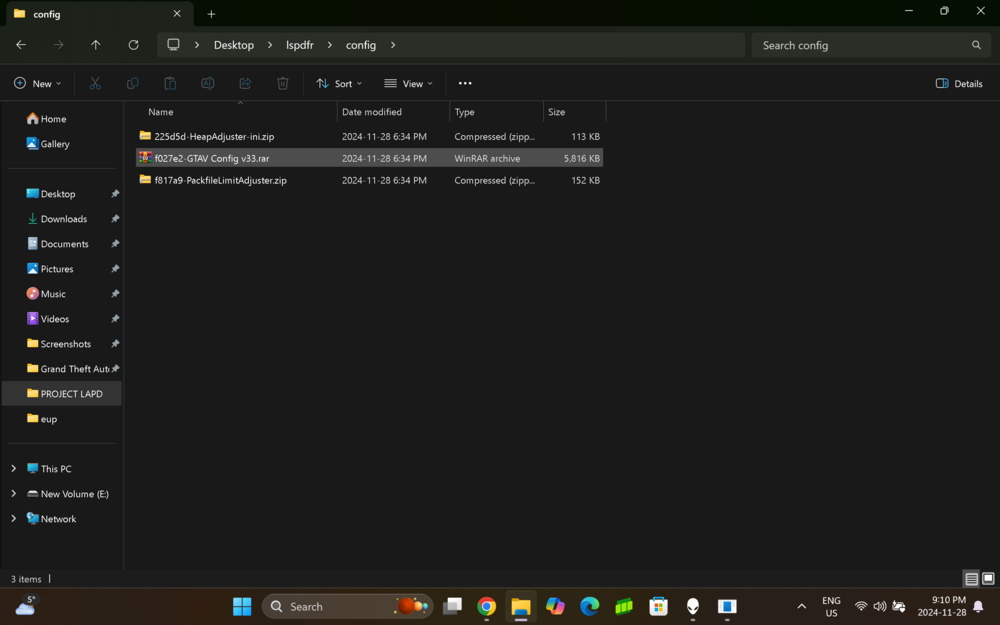This screenshot has height=625, width=1000.
Task: Click the Delete icon in the toolbar
Action: pos(282,83)
